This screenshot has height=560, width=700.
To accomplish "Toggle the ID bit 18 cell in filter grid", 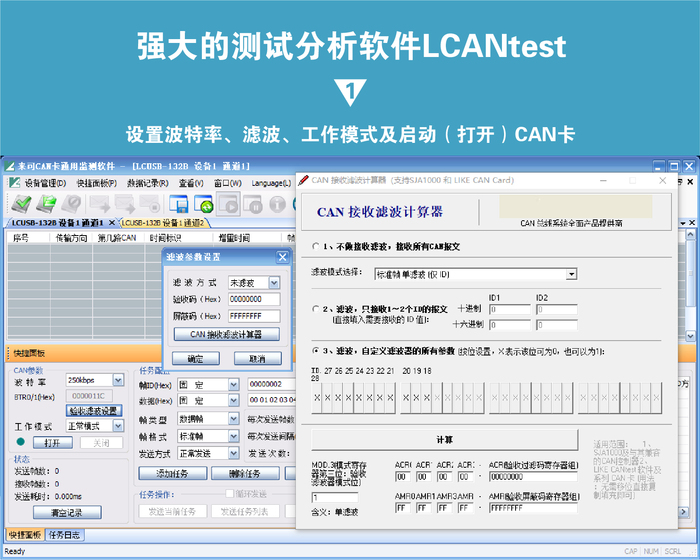I will point(427,397).
